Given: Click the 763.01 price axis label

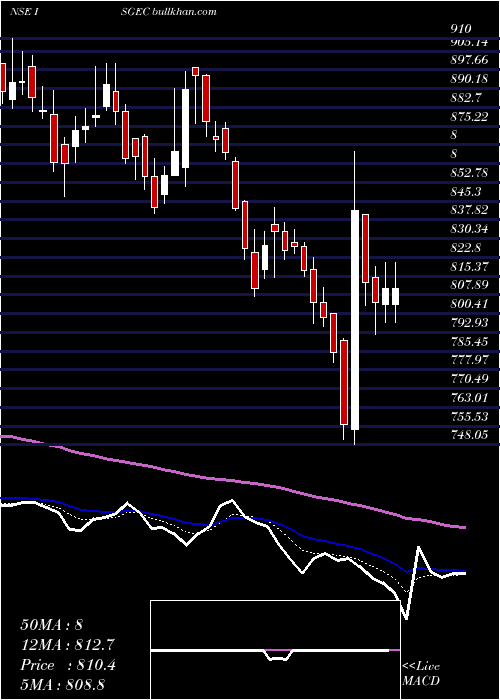Looking at the screenshot, I should (471, 398).
